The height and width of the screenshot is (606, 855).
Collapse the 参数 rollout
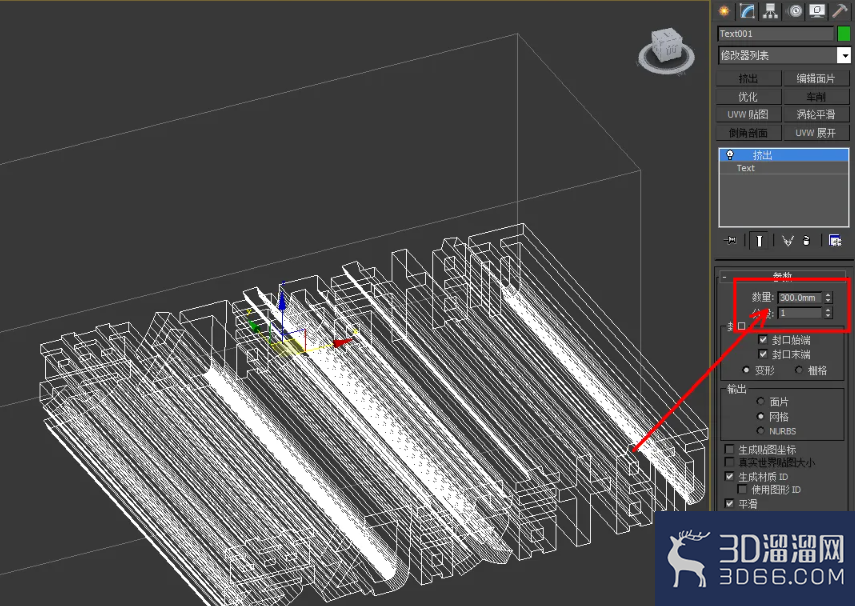pos(782,276)
